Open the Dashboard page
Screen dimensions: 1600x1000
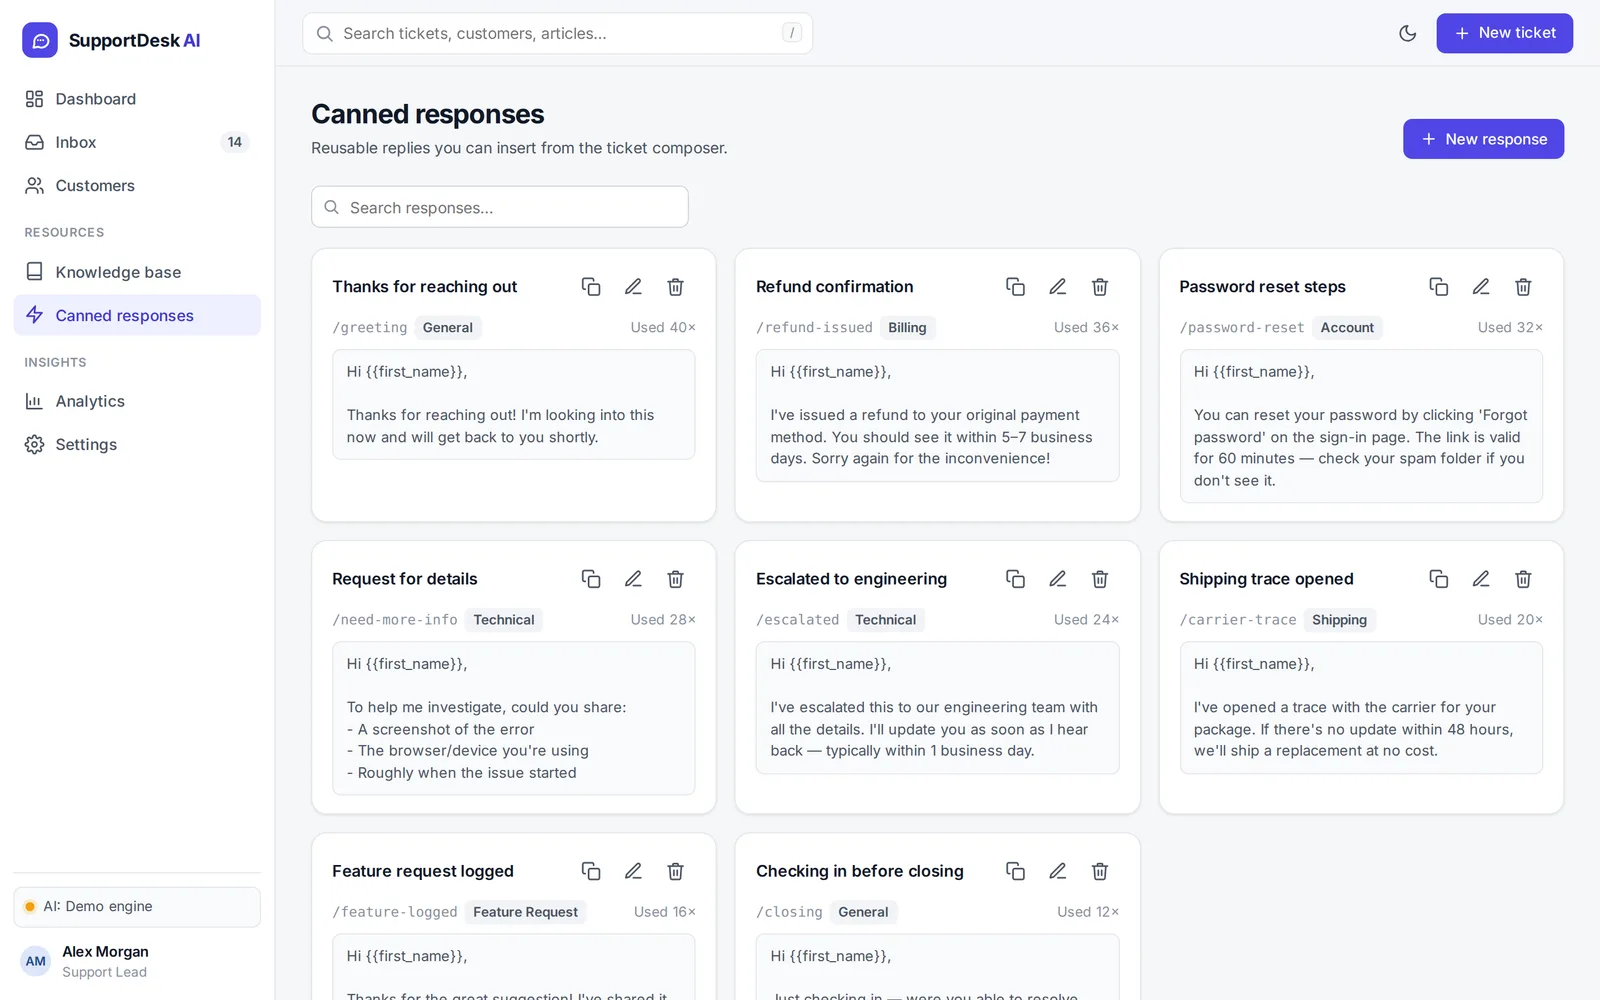point(137,99)
